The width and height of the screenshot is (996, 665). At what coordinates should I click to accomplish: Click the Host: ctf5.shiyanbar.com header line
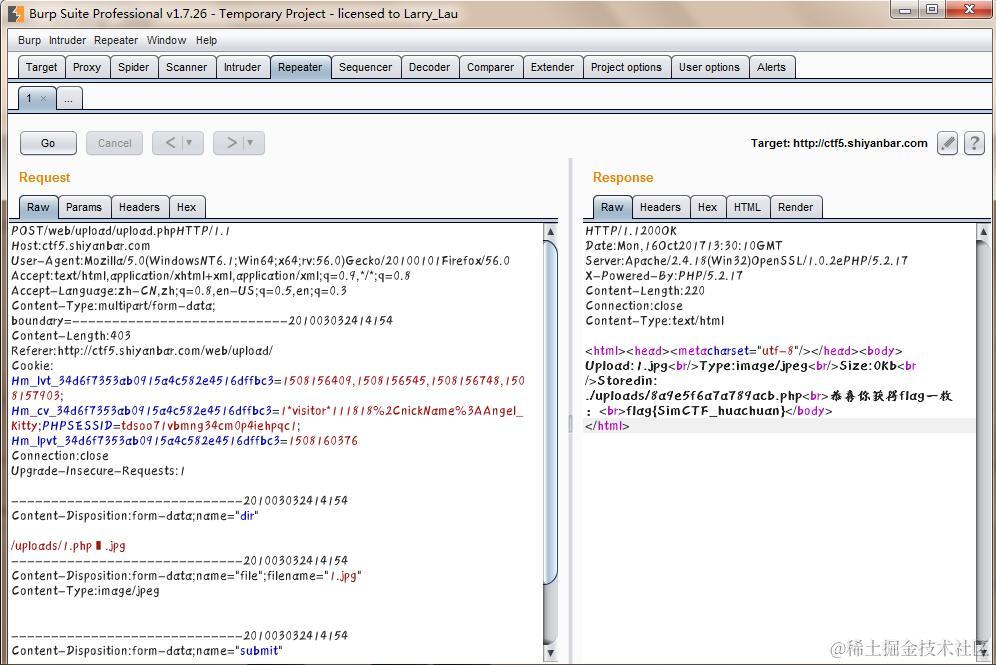pyautogui.click(x=81, y=246)
